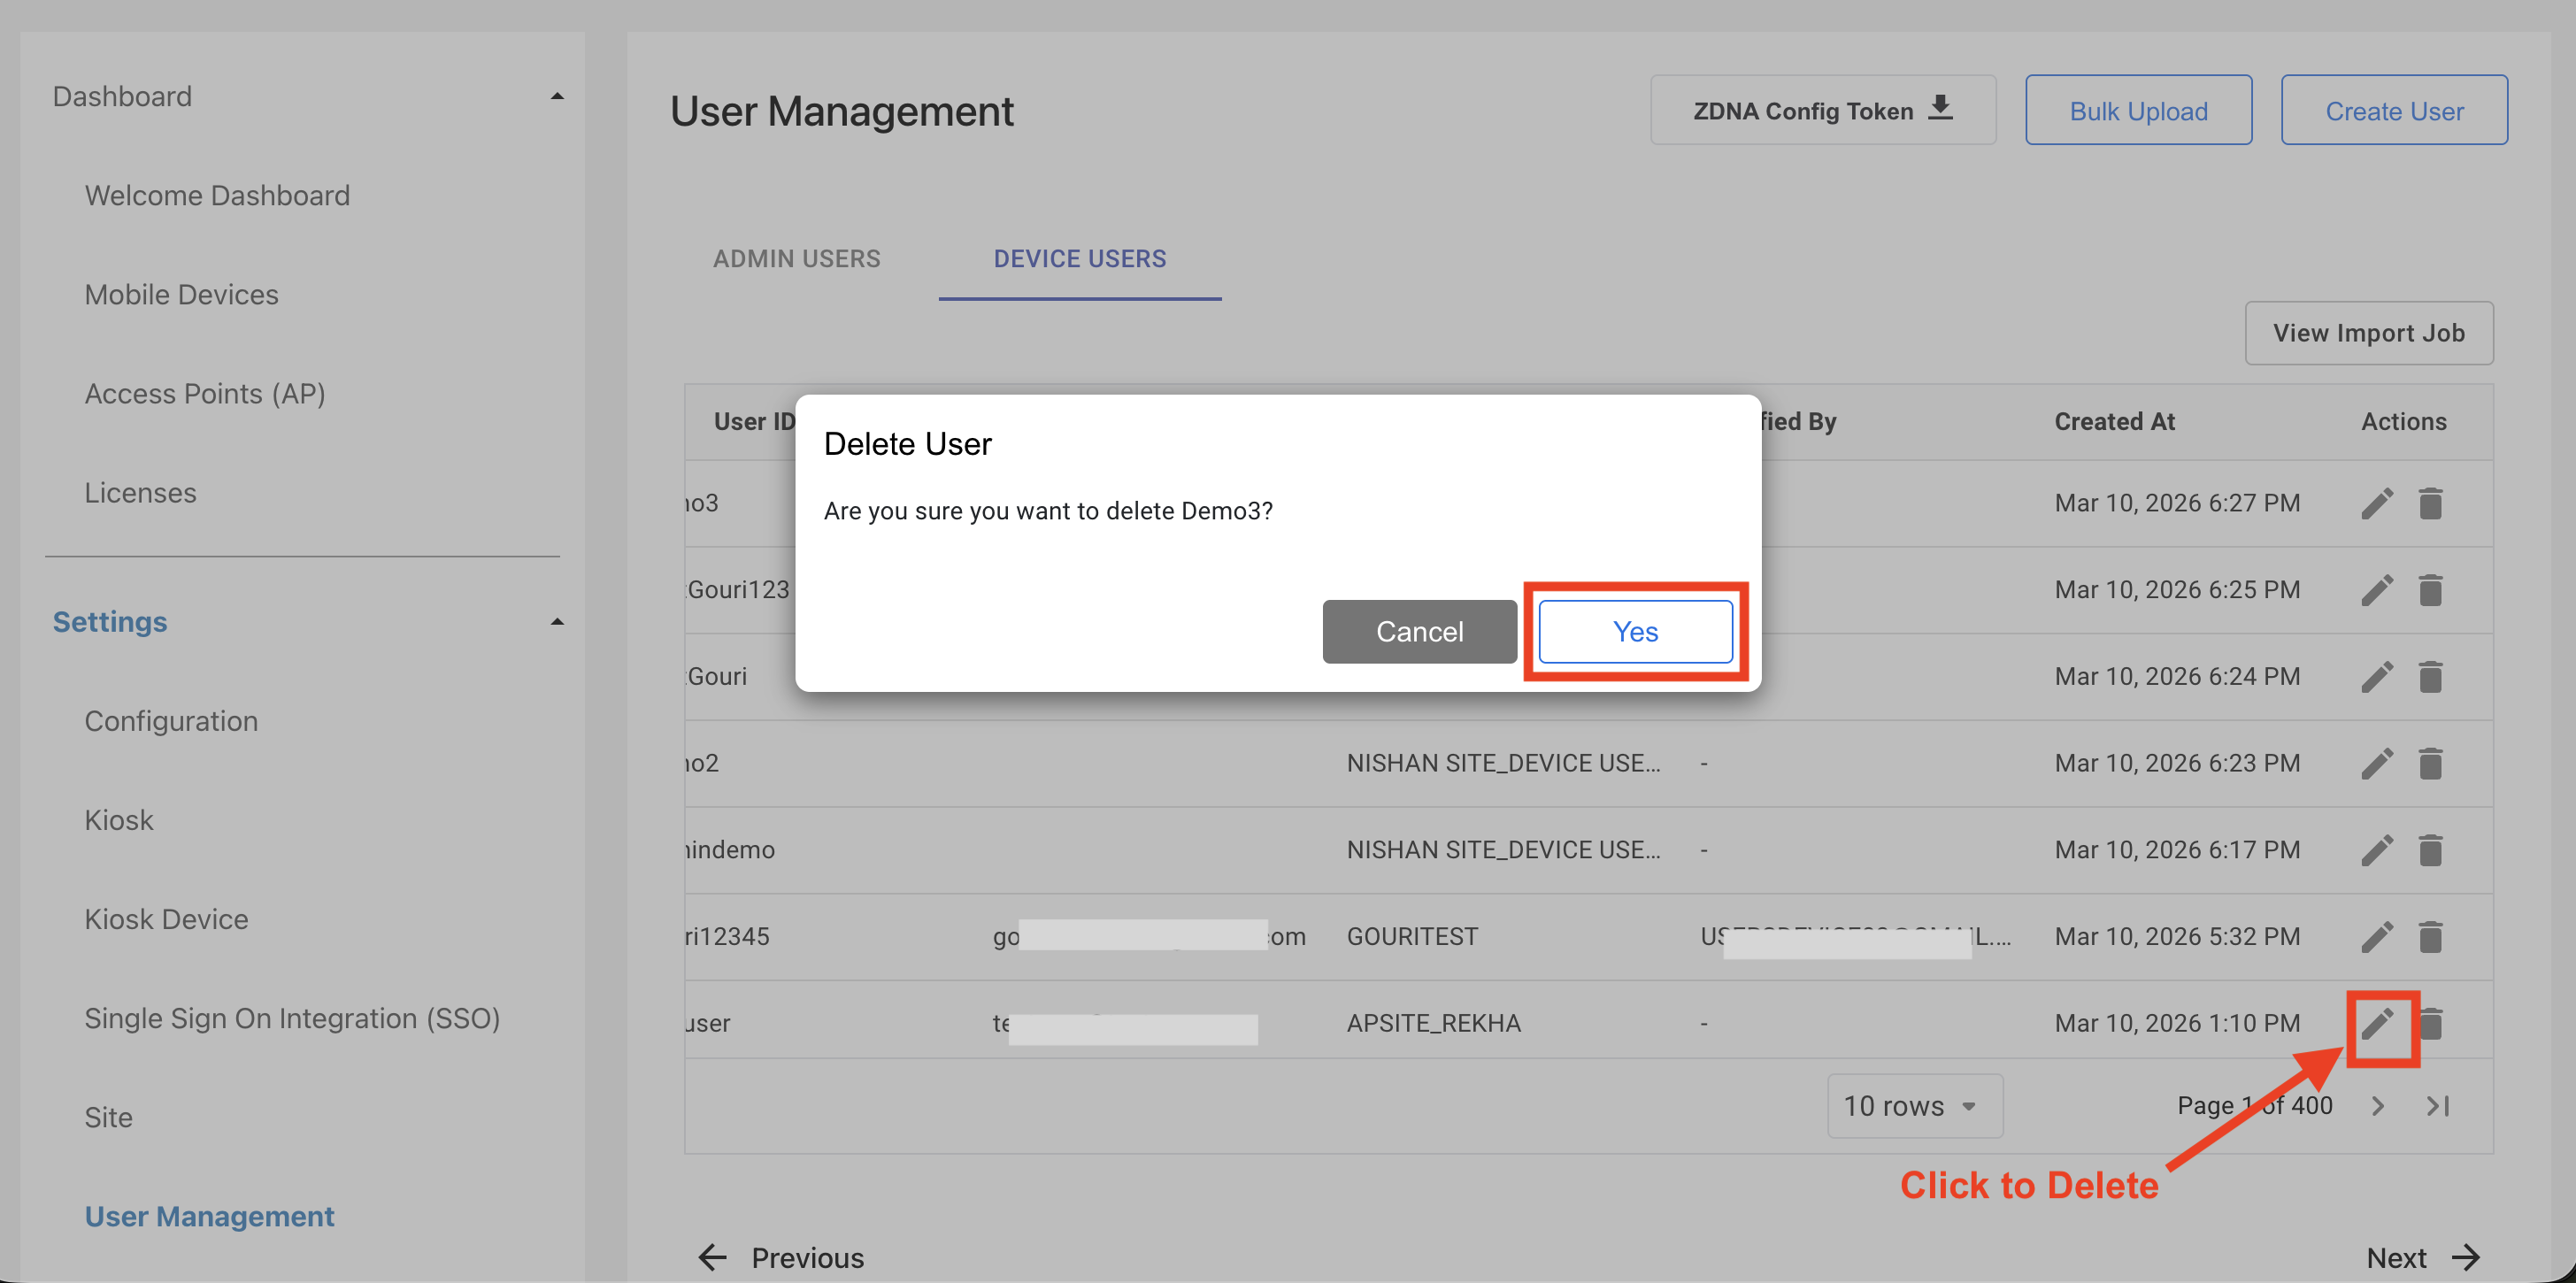
Task: Switch to ADMIN USERS tab
Action: coord(796,259)
